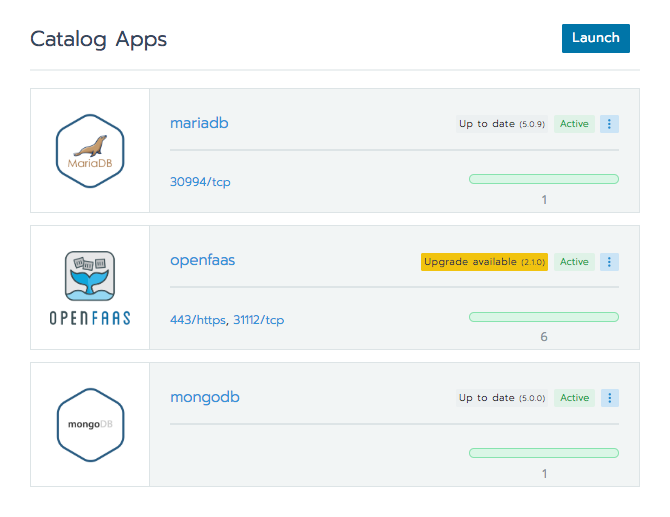Click the openfaas workload count 6

click(544, 337)
